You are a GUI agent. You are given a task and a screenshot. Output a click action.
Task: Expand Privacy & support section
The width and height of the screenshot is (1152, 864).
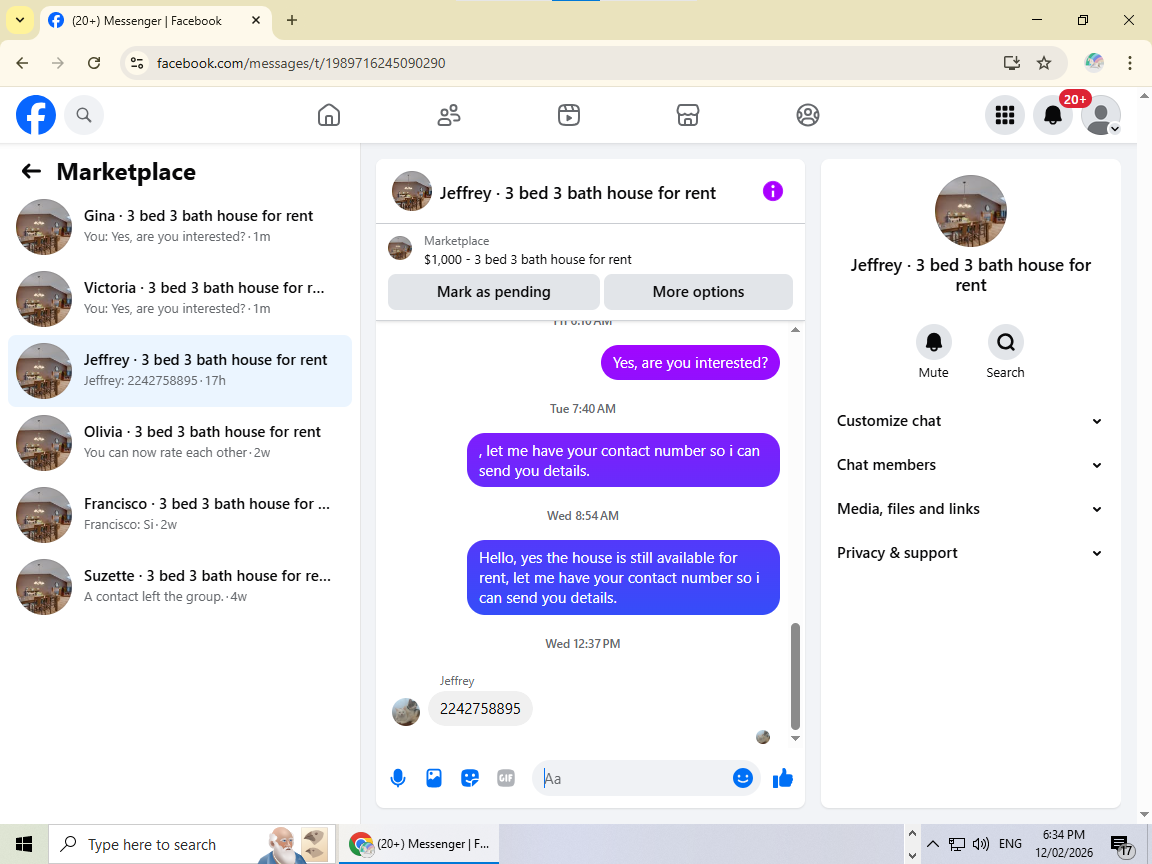(x=970, y=553)
